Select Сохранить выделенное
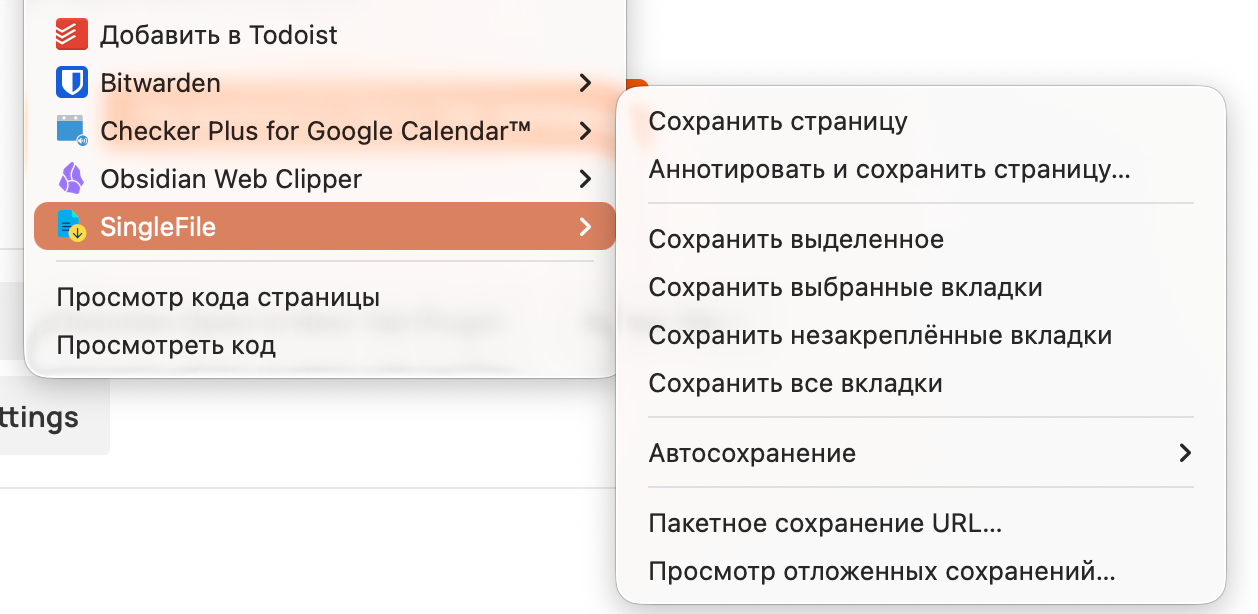Image resolution: width=1258 pixels, height=614 pixels. click(921, 239)
